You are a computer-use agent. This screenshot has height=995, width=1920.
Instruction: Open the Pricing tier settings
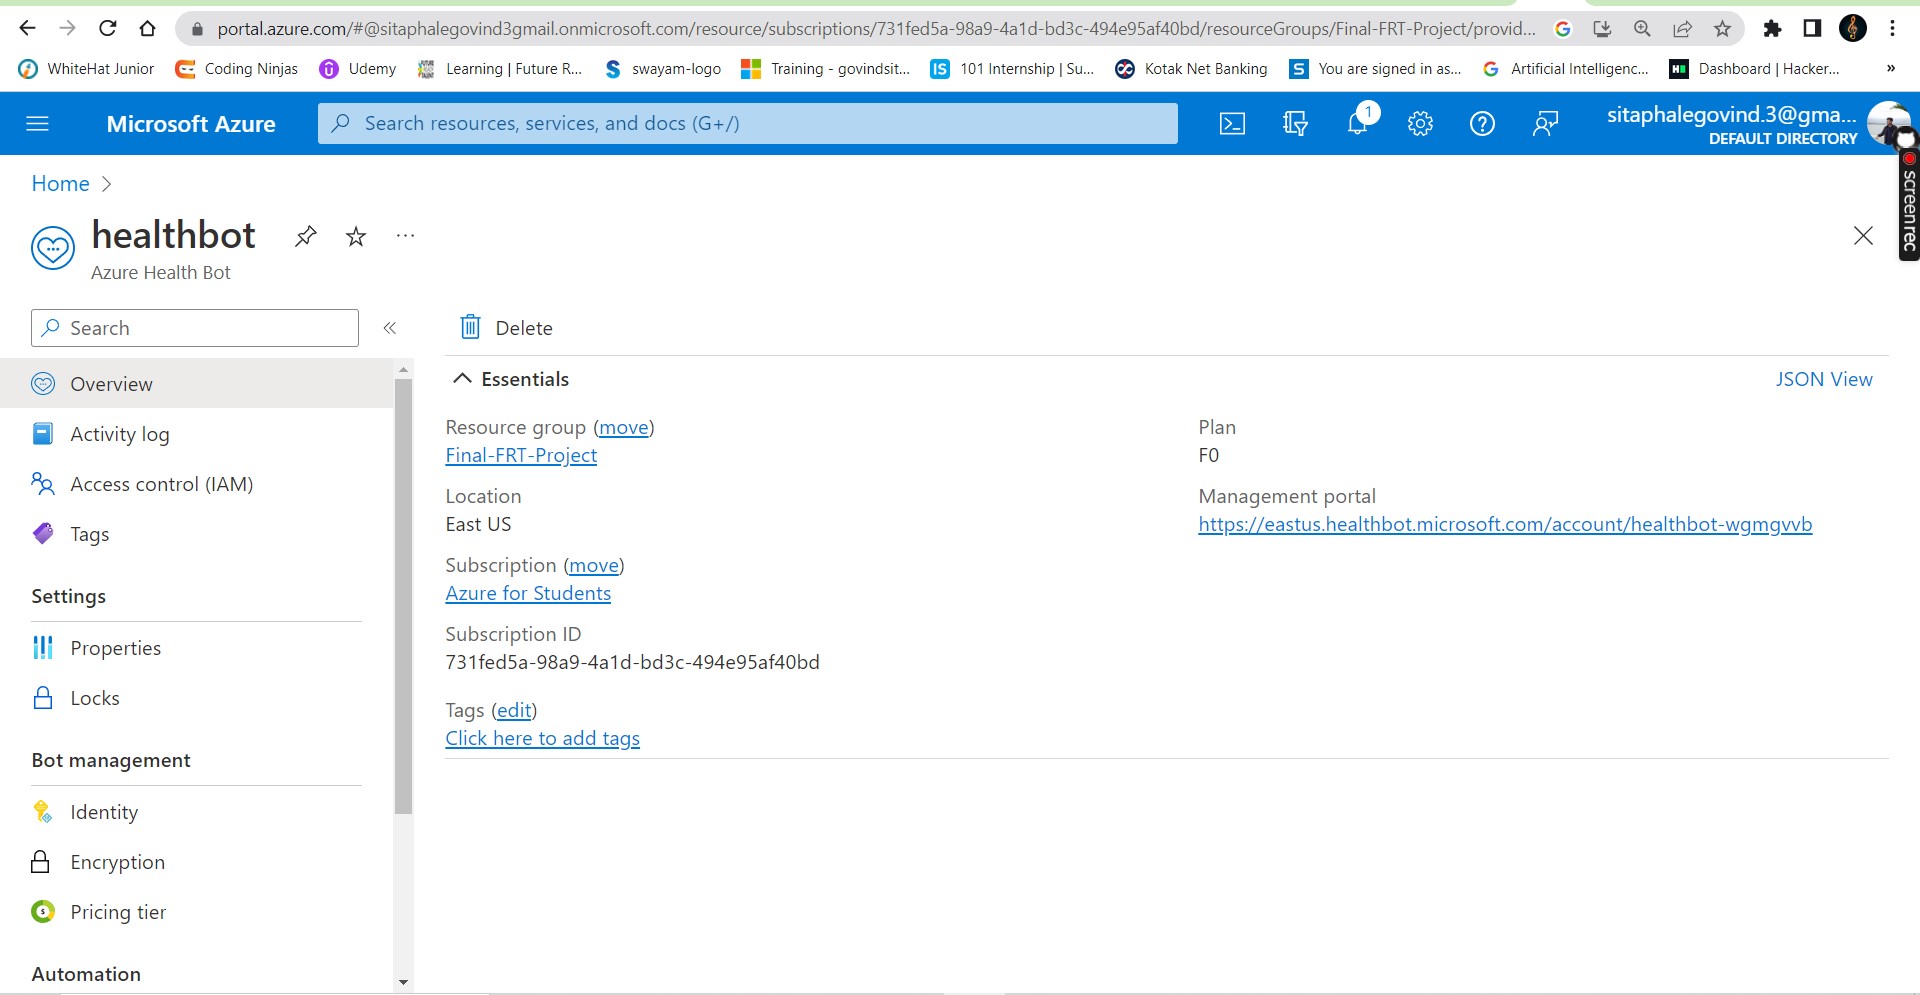pos(118,911)
